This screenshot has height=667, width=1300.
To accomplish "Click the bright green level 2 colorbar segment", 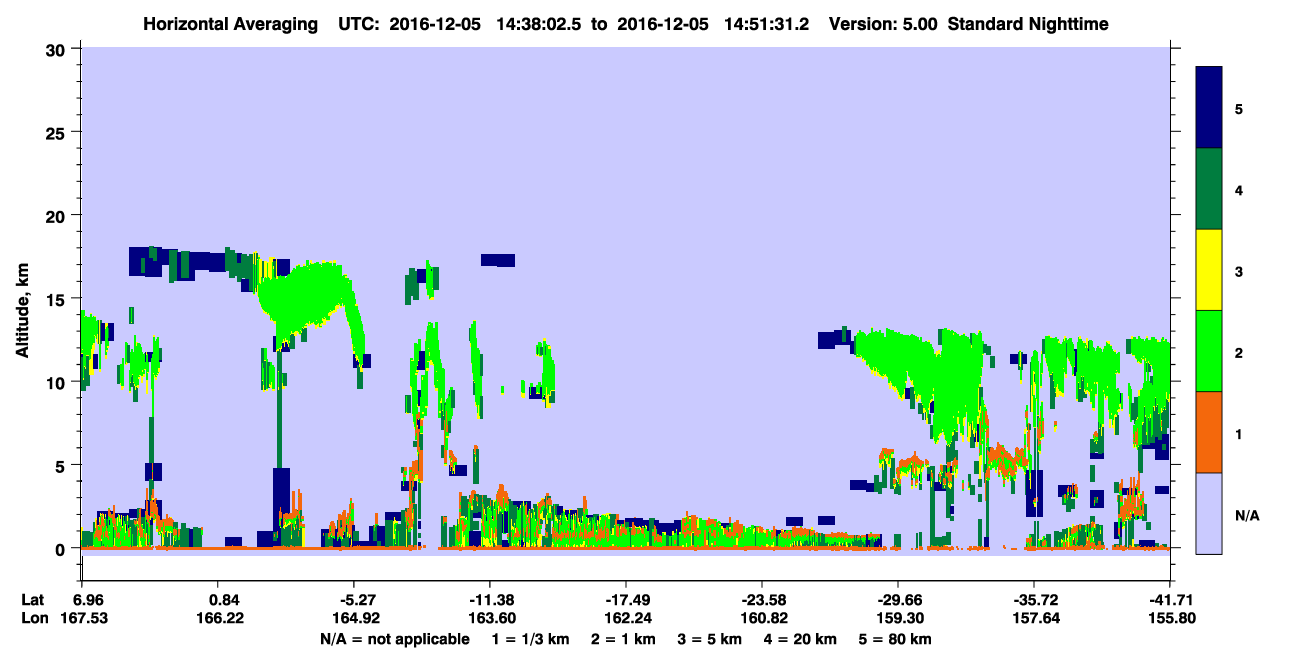I will (x=1209, y=351).
